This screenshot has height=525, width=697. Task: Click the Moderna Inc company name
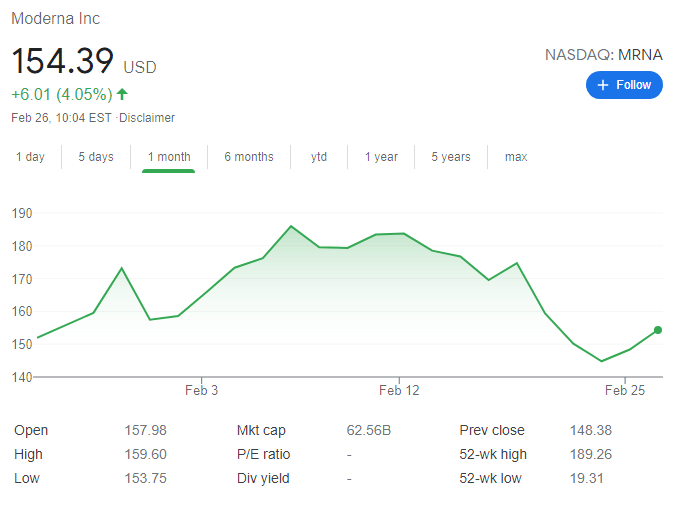pos(56,19)
